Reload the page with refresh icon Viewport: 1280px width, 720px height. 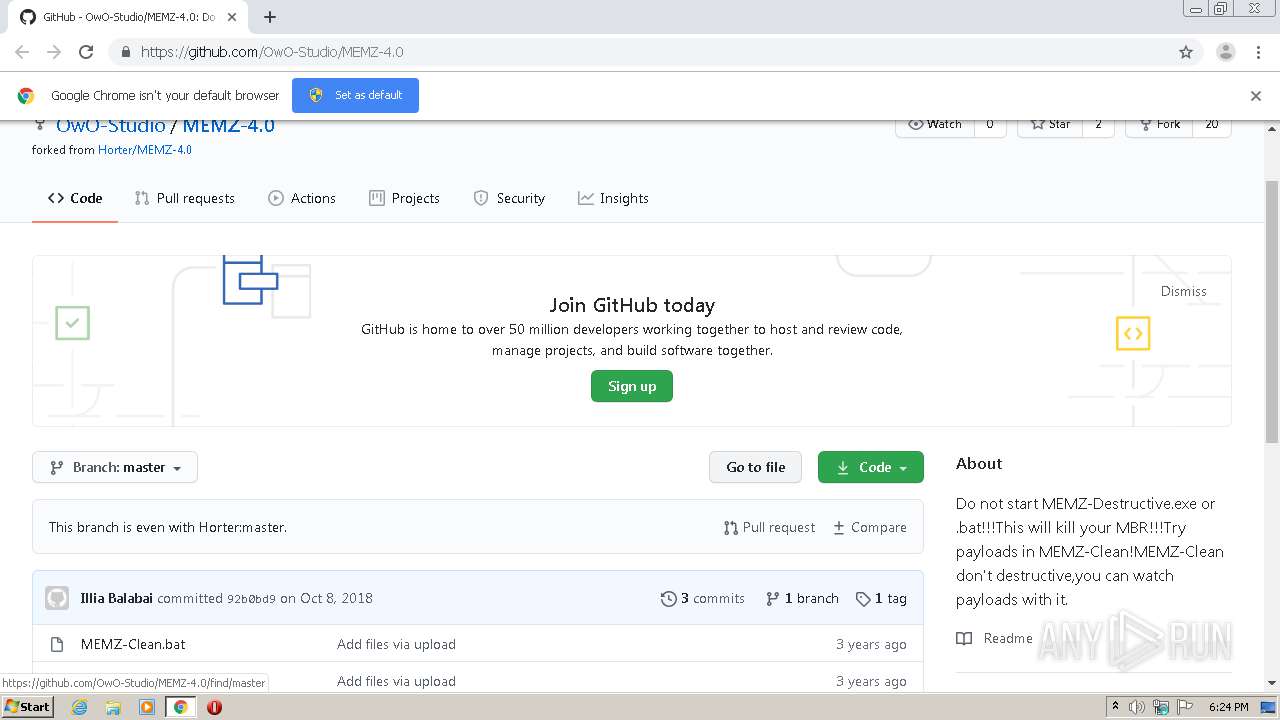click(x=86, y=52)
